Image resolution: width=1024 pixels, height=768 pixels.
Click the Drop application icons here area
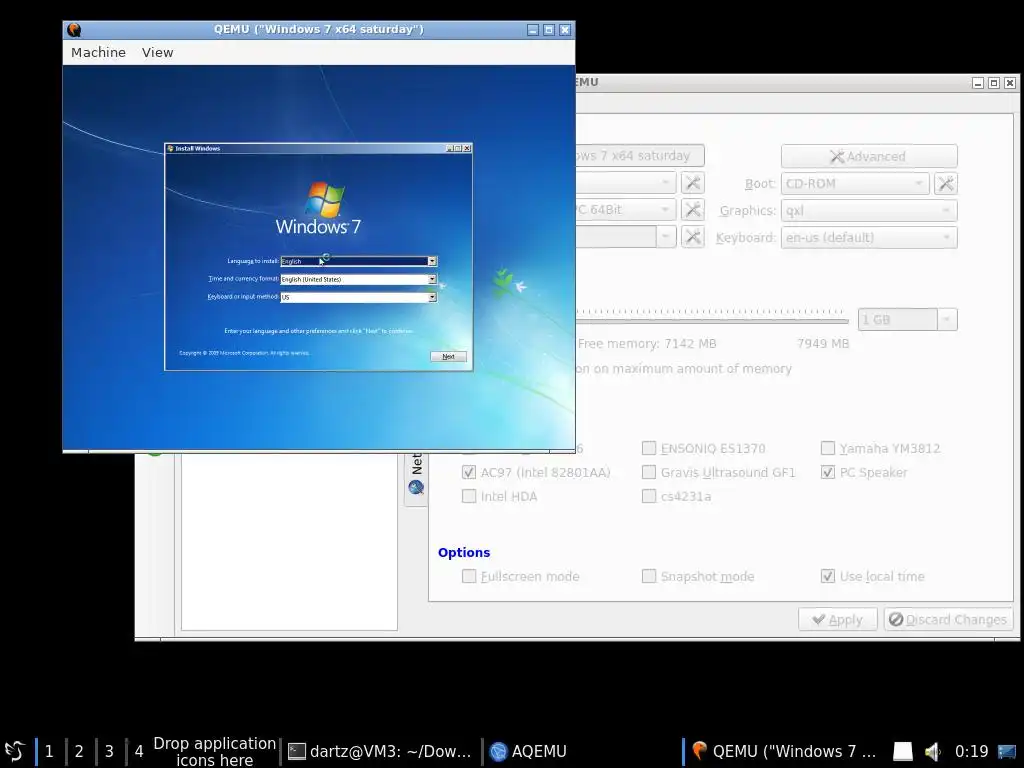[x=214, y=752]
